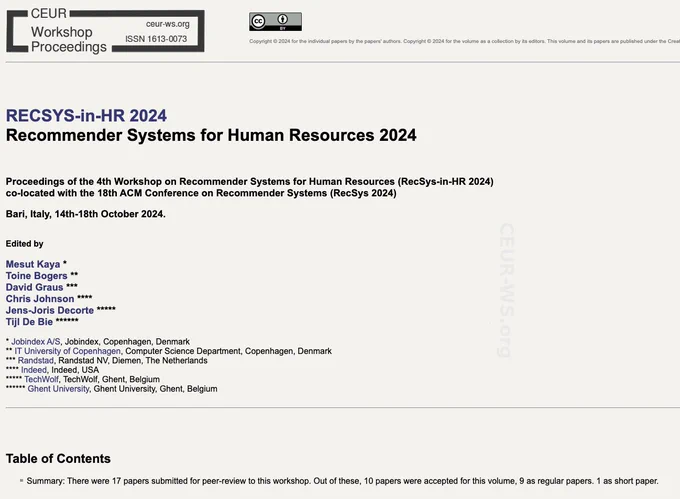Click 'Proceedings of the 4th Workshop' line
680x499 pixels.
click(249, 181)
